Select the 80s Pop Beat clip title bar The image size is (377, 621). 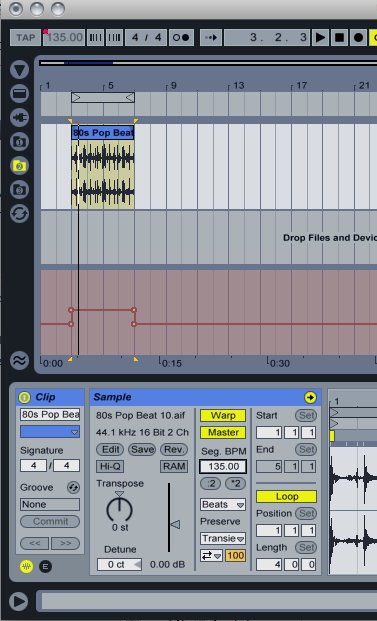coord(103,132)
